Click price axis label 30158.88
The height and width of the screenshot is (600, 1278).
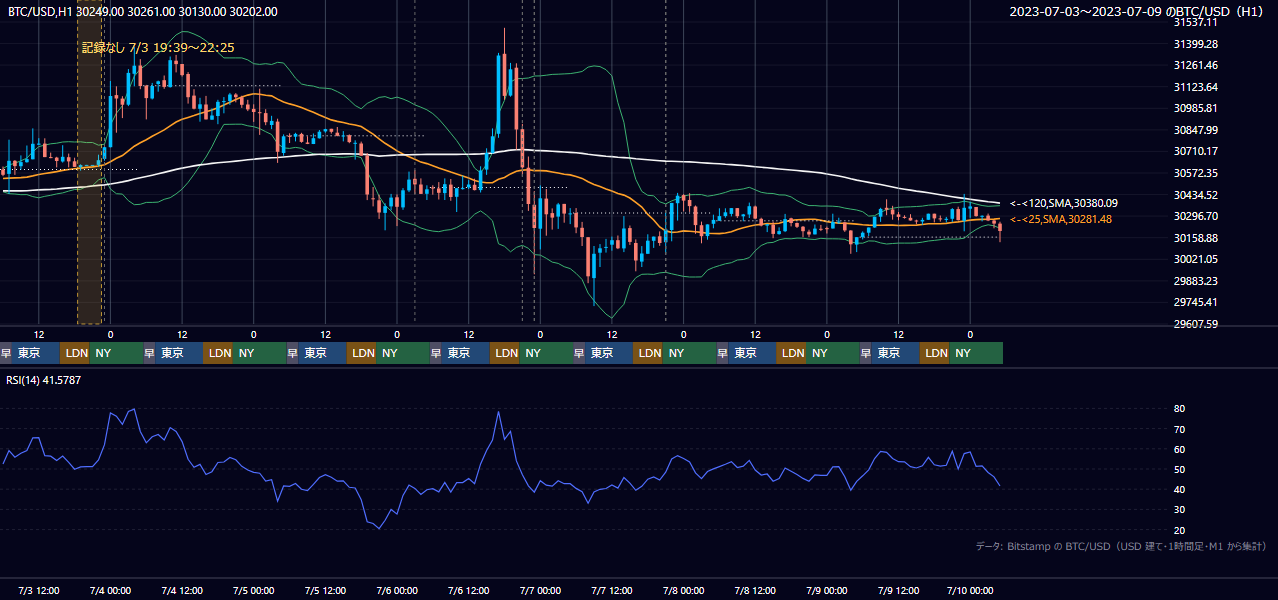click(x=1195, y=238)
